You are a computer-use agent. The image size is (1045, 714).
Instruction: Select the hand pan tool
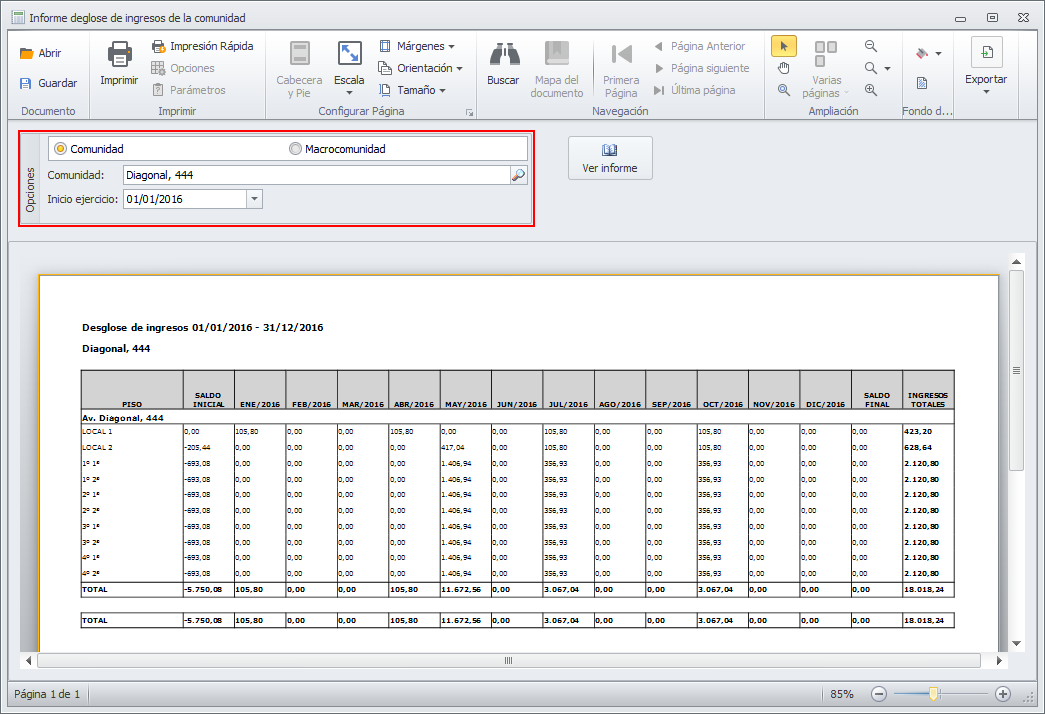tap(784, 68)
